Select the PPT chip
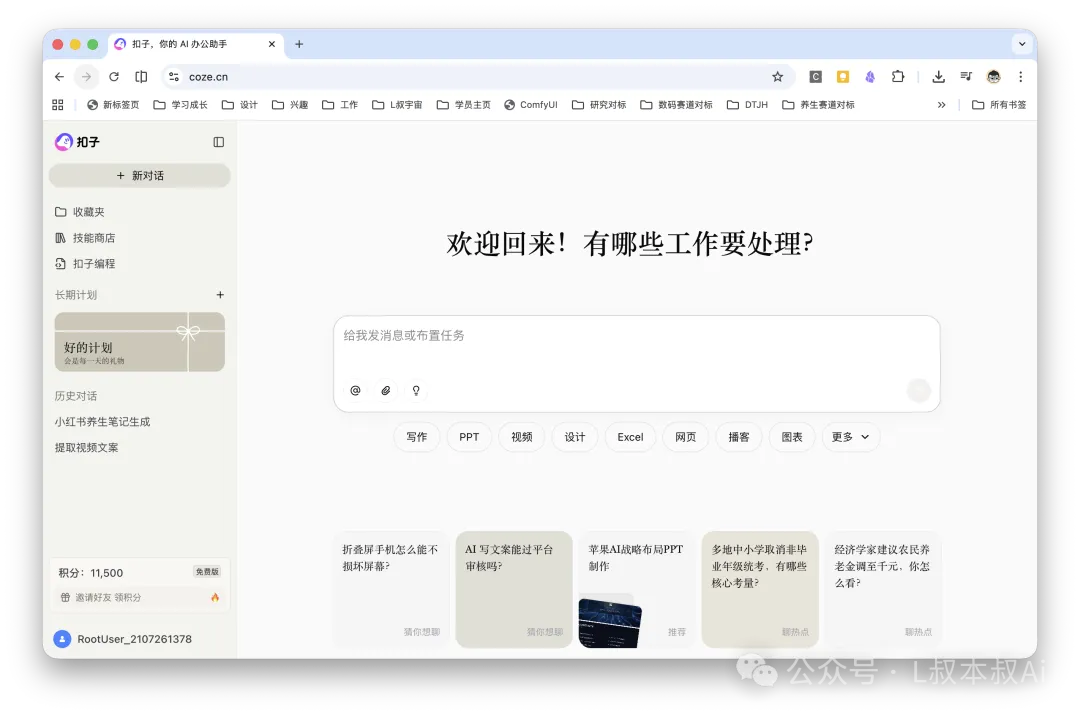 469,437
